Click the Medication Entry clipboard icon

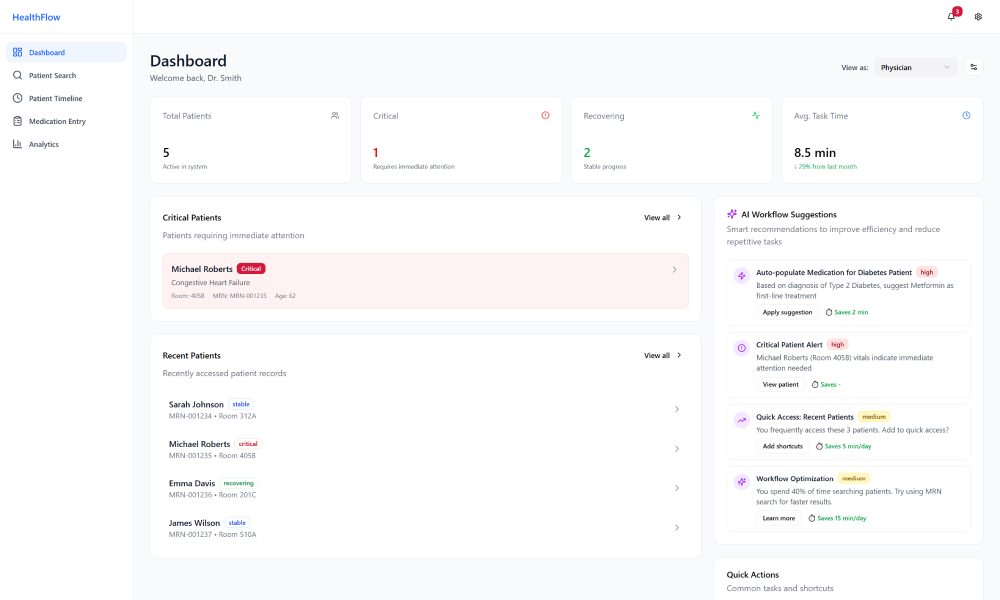[17, 121]
